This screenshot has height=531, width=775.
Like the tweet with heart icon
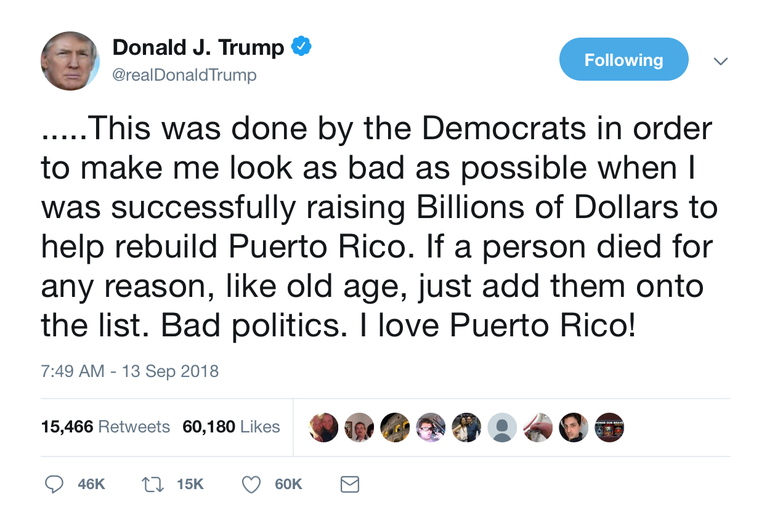(x=251, y=485)
